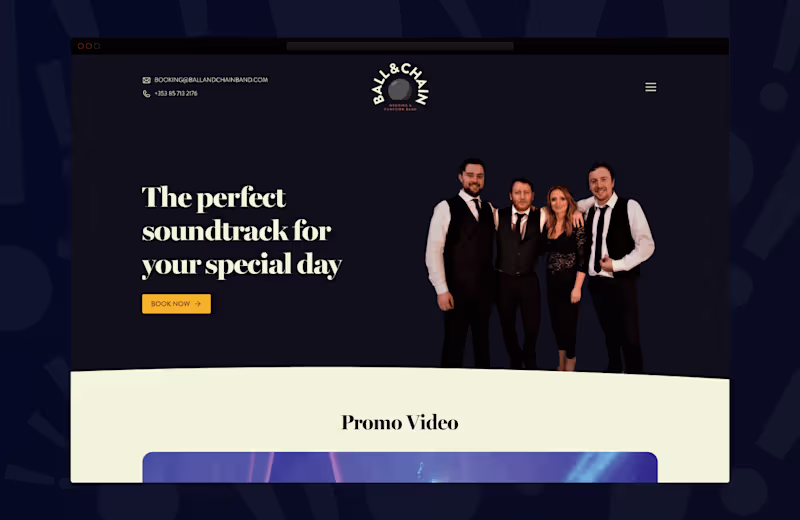Image resolution: width=800 pixels, height=520 pixels.
Task: Click the phone handset icon
Action: 146,93
